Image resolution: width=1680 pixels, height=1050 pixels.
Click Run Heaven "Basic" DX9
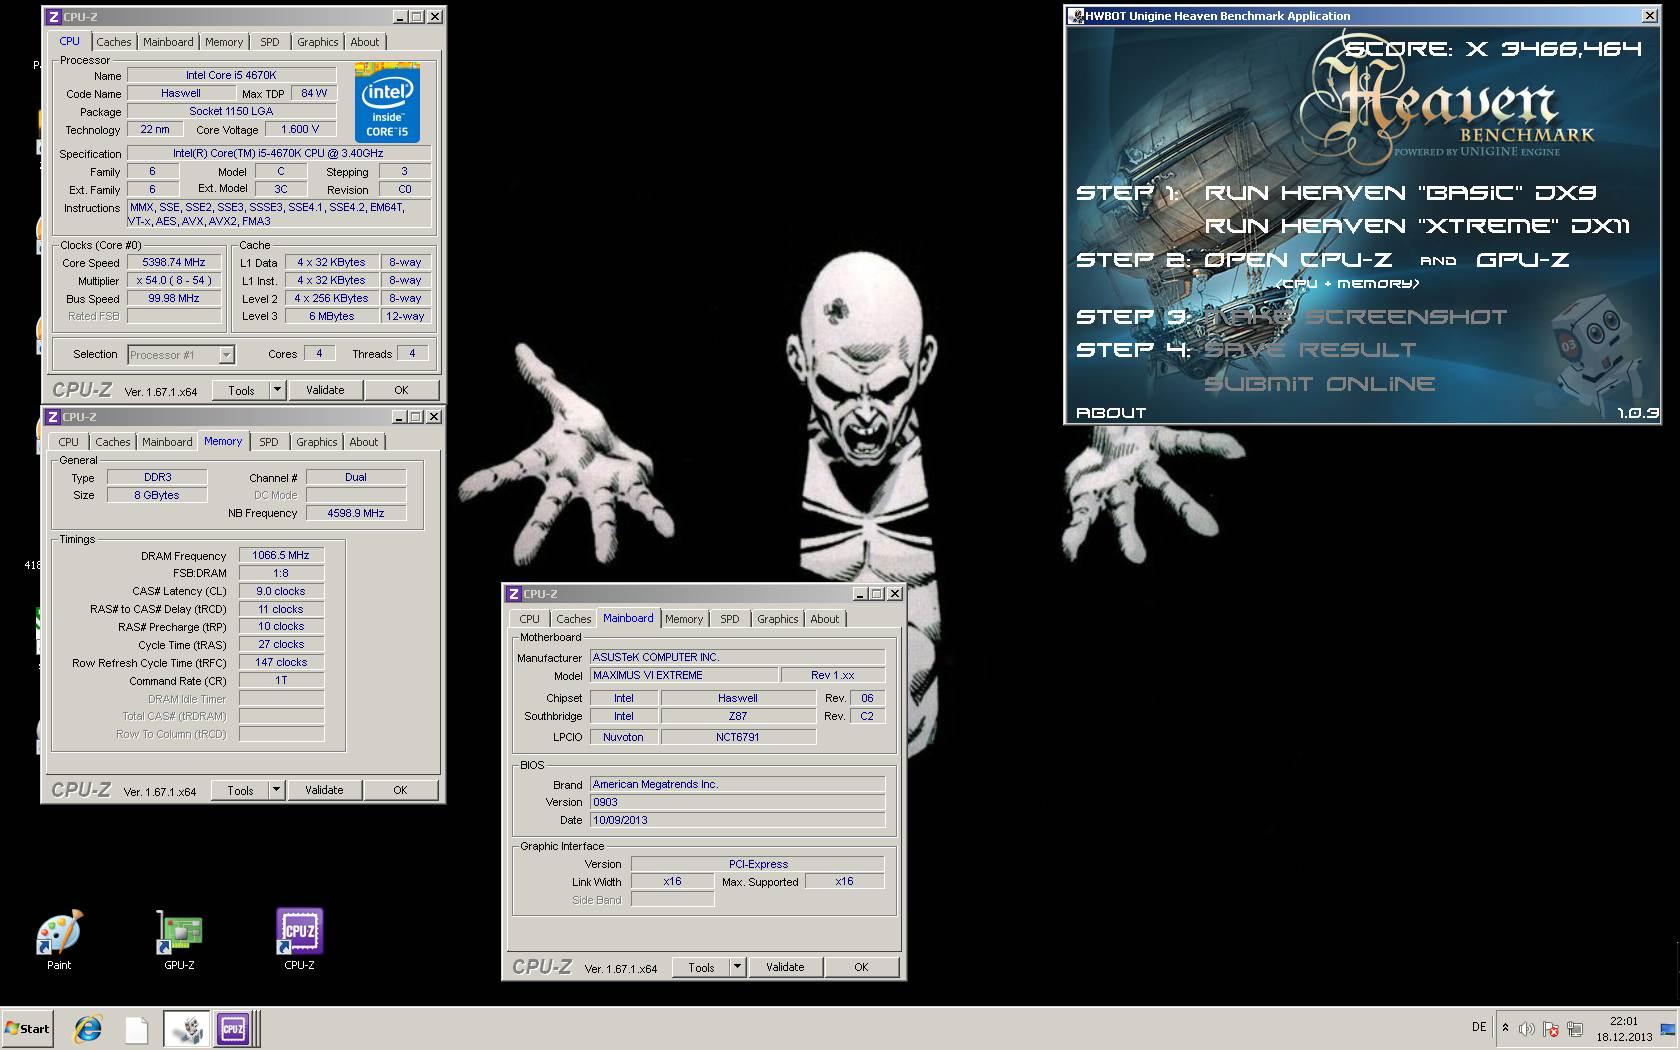1400,193
